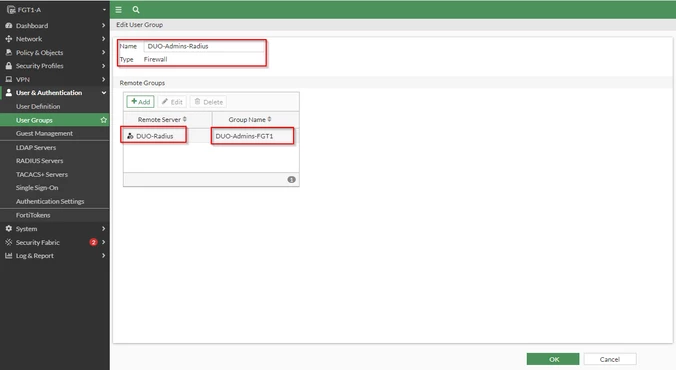Click the Dashboard gauge icon

pyautogui.click(x=8, y=25)
